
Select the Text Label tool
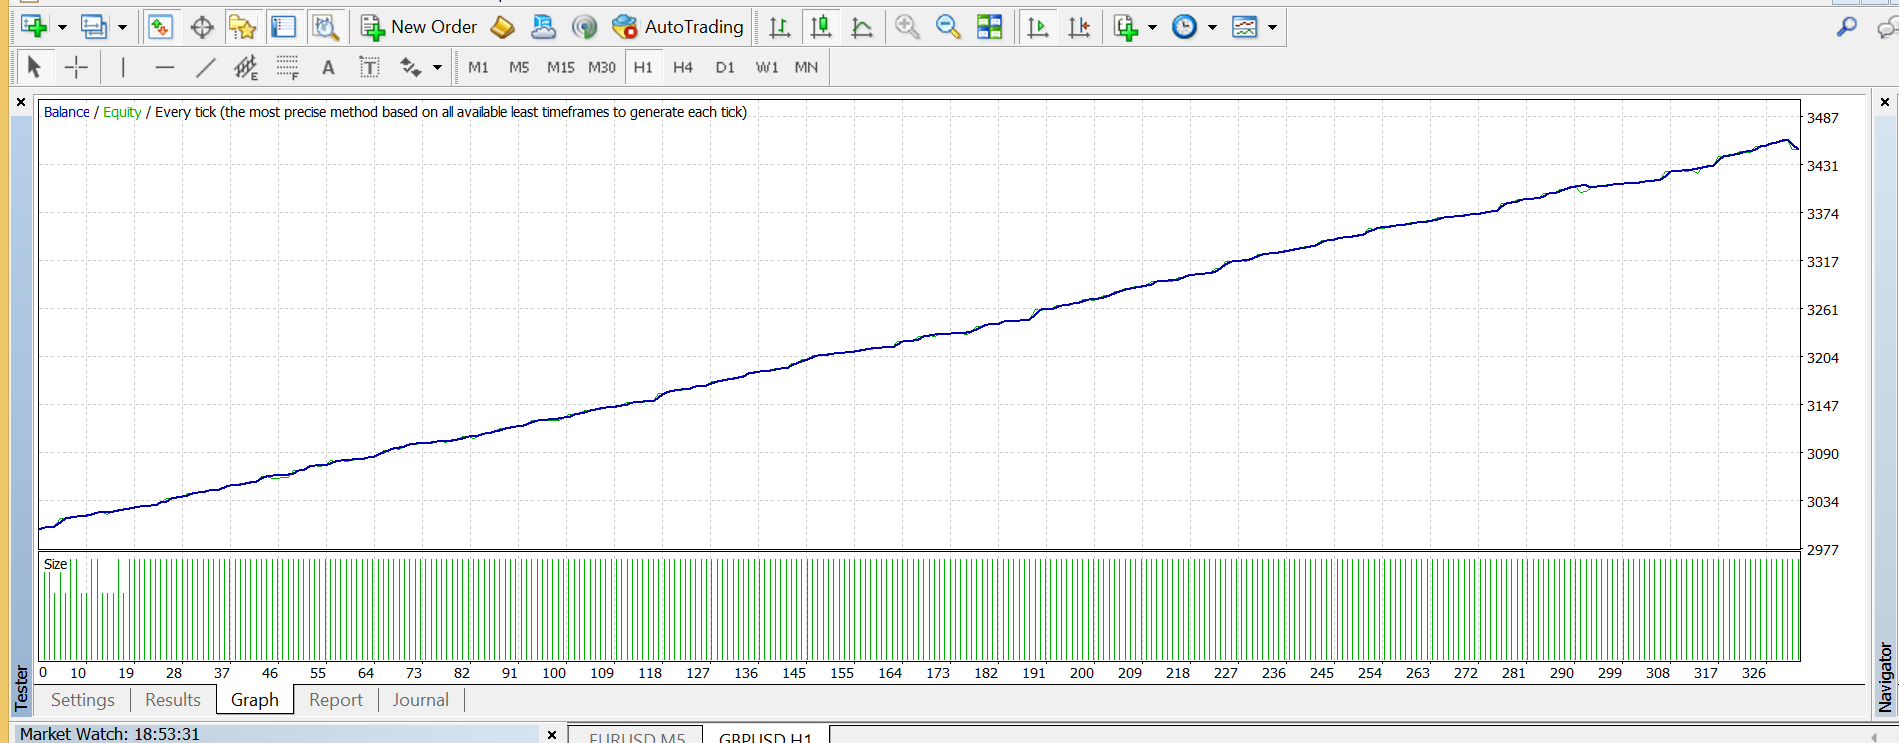369,67
